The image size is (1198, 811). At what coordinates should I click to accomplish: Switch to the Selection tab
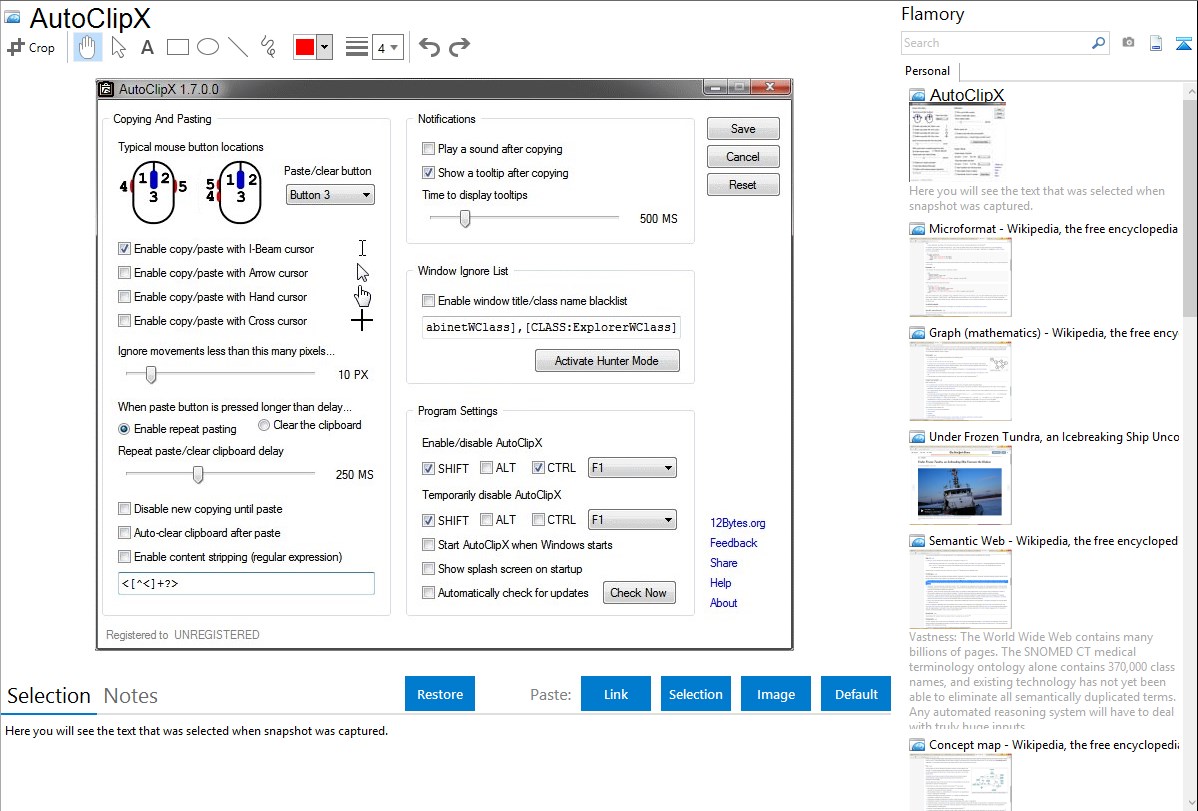coord(49,696)
